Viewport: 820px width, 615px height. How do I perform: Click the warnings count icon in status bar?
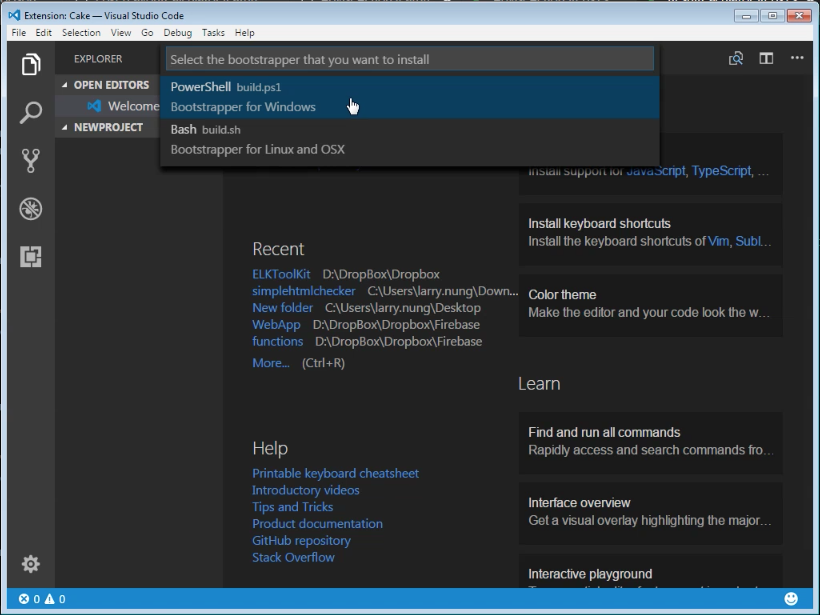(x=50, y=599)
